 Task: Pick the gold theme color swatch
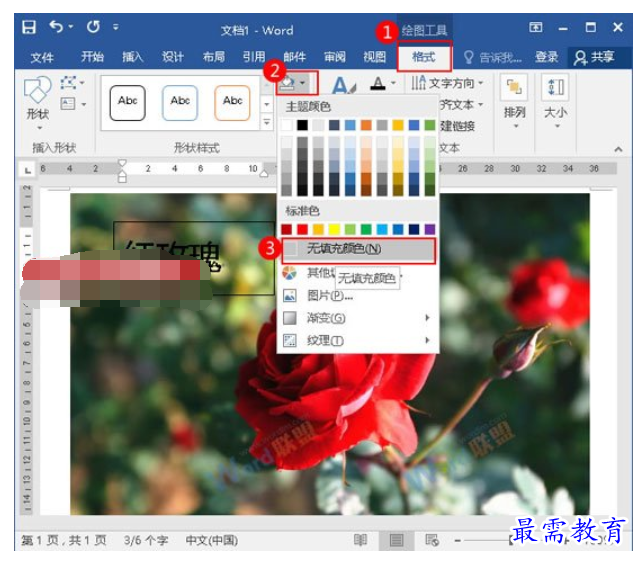[x=398, y=125]
